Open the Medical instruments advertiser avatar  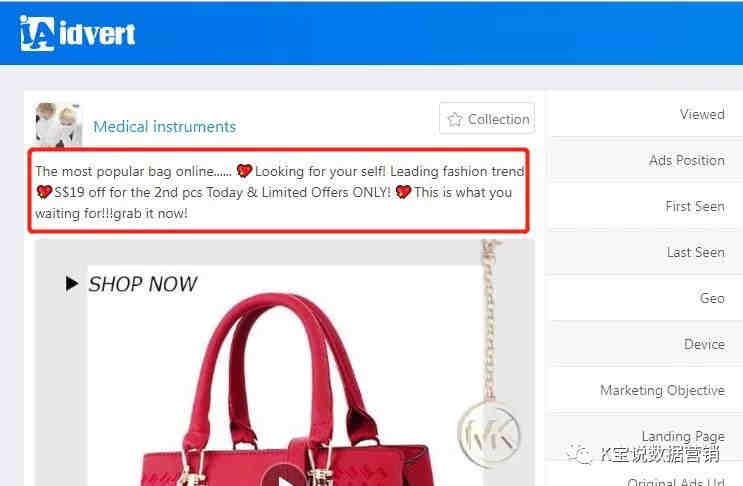pos(59,124)
